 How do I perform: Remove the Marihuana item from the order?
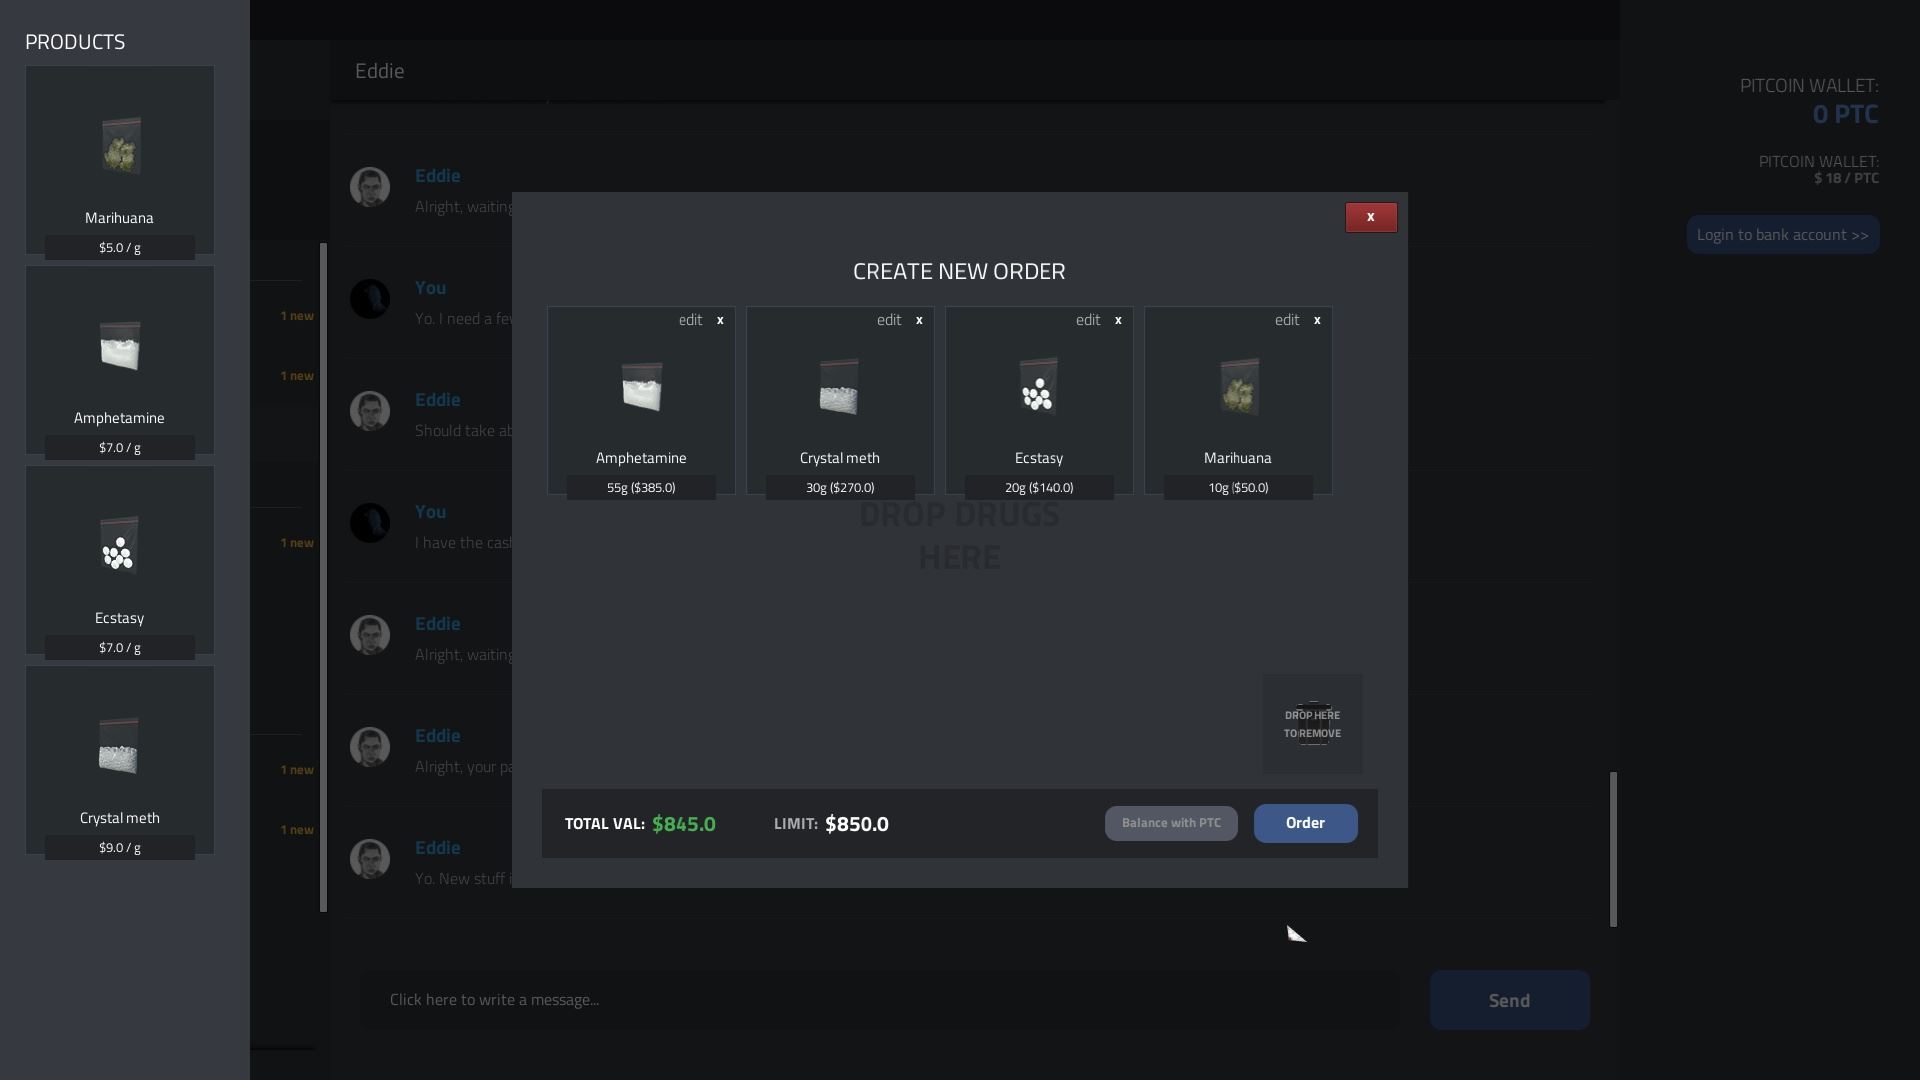click(x=1317, y=320)
